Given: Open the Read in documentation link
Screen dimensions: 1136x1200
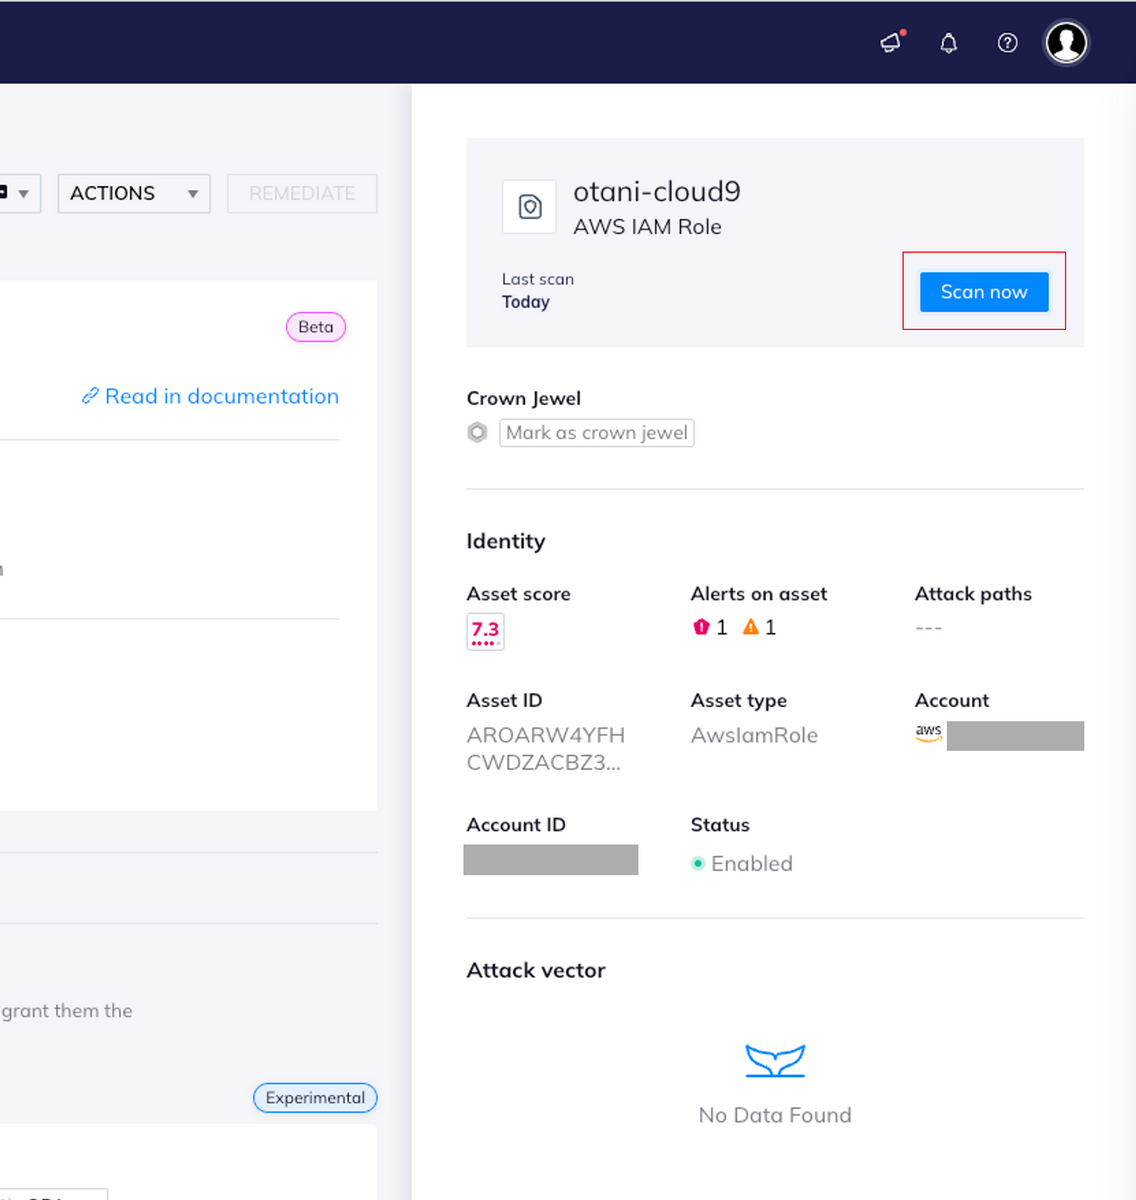Looking at the screenshot, I should [x=210, y=396].
